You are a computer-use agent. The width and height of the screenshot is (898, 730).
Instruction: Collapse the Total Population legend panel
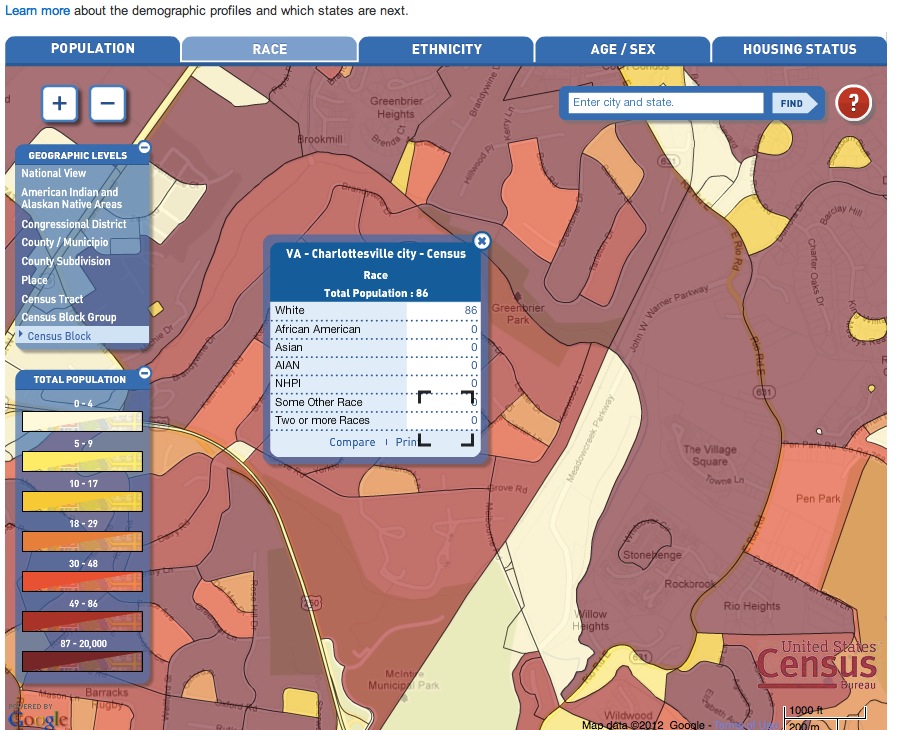tap(144, 373)
